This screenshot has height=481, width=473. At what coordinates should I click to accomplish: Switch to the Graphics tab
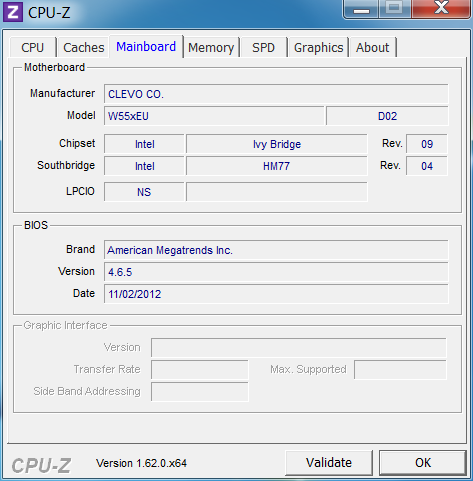(318, 47)
